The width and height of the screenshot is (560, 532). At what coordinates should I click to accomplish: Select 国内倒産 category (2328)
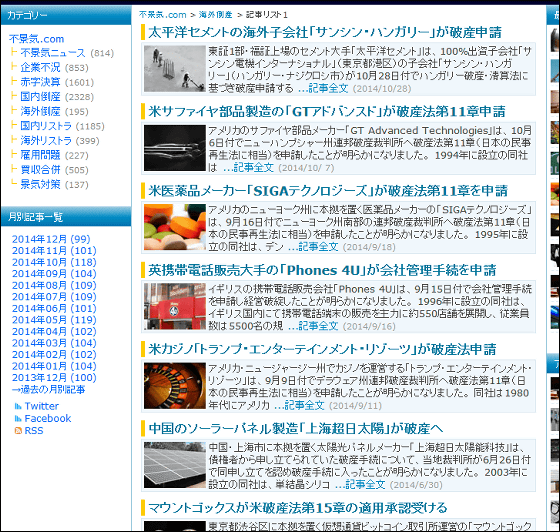click(40, 97)
